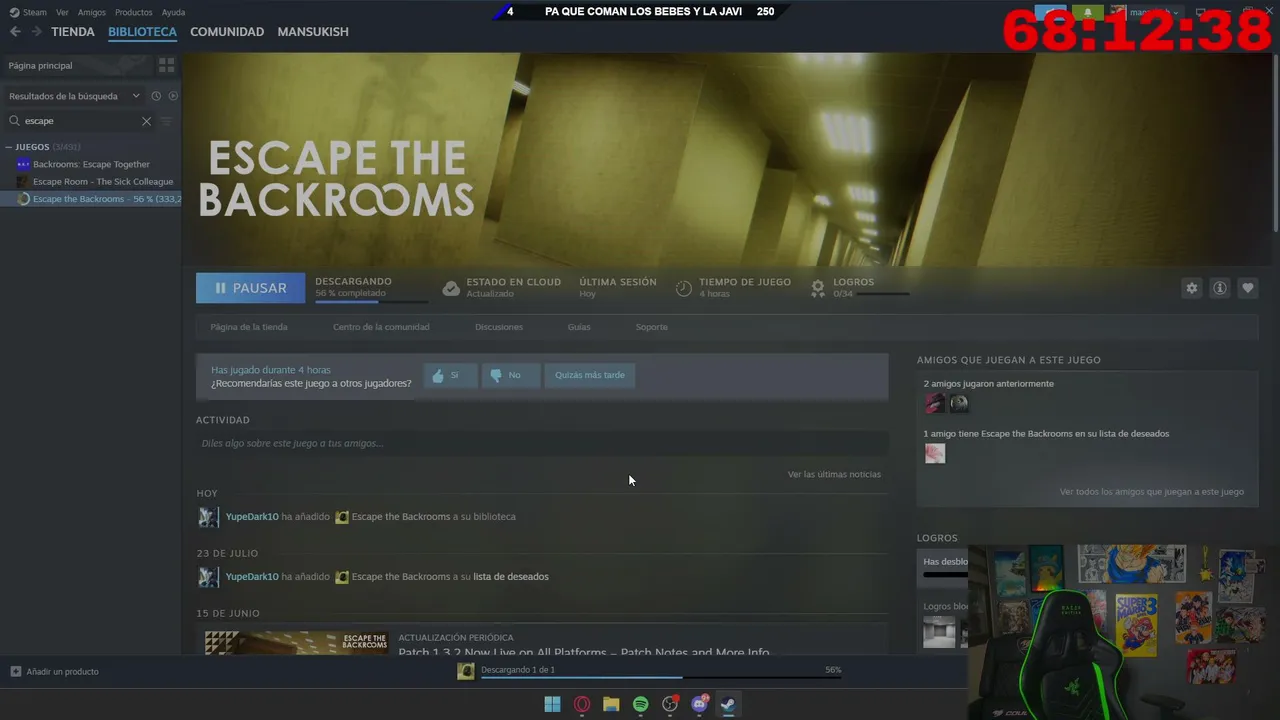Image resolution: width=1280 pixels, height=720 pixels.
Task: Open Página de la tienda link
Action: tap(249, 327)
